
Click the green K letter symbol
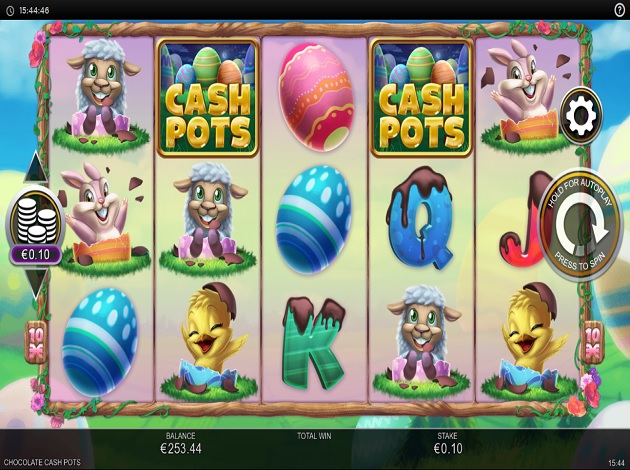[x=314, y=343]
